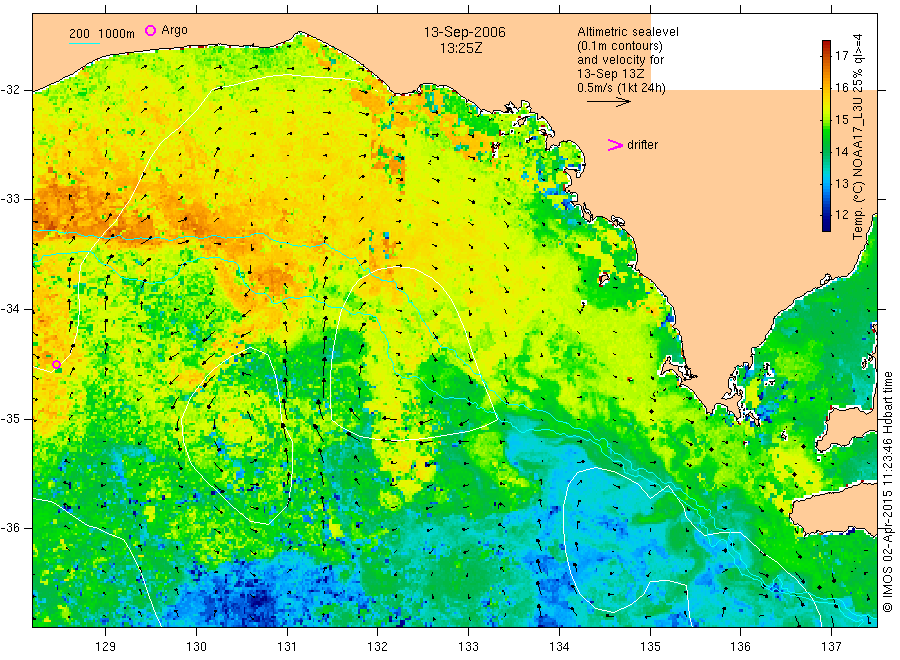The width and height of the screenshot is (900, 660).
Task: Click the longitude label 131
Action: pyautogui.click(x=287, y=647)
